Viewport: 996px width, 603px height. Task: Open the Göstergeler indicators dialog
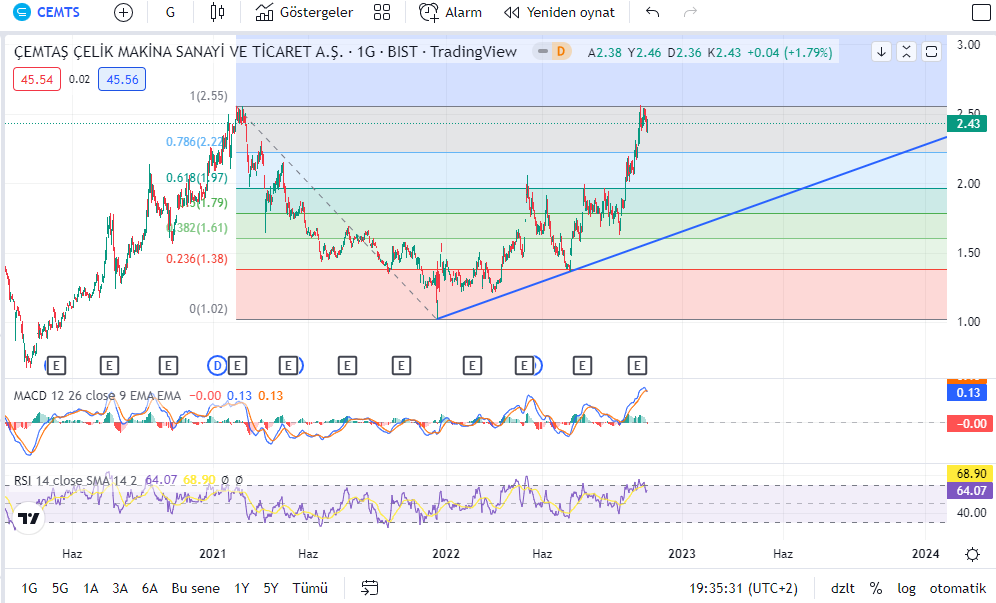[304, 12]
